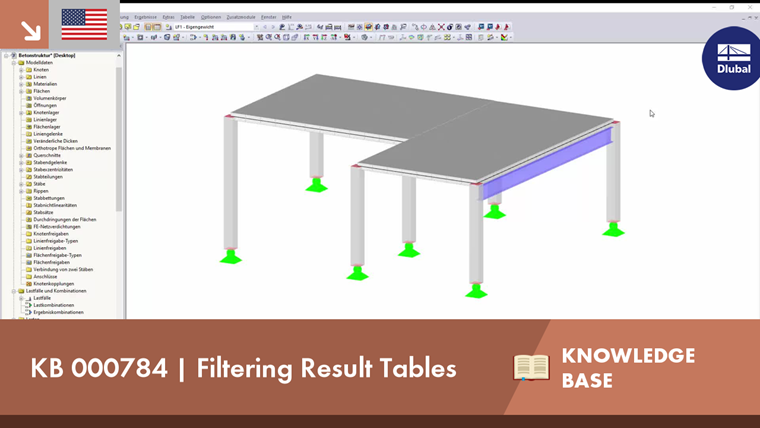
Task: Collapse the Modelldaten tree node
Action: [x=14, y=63]
